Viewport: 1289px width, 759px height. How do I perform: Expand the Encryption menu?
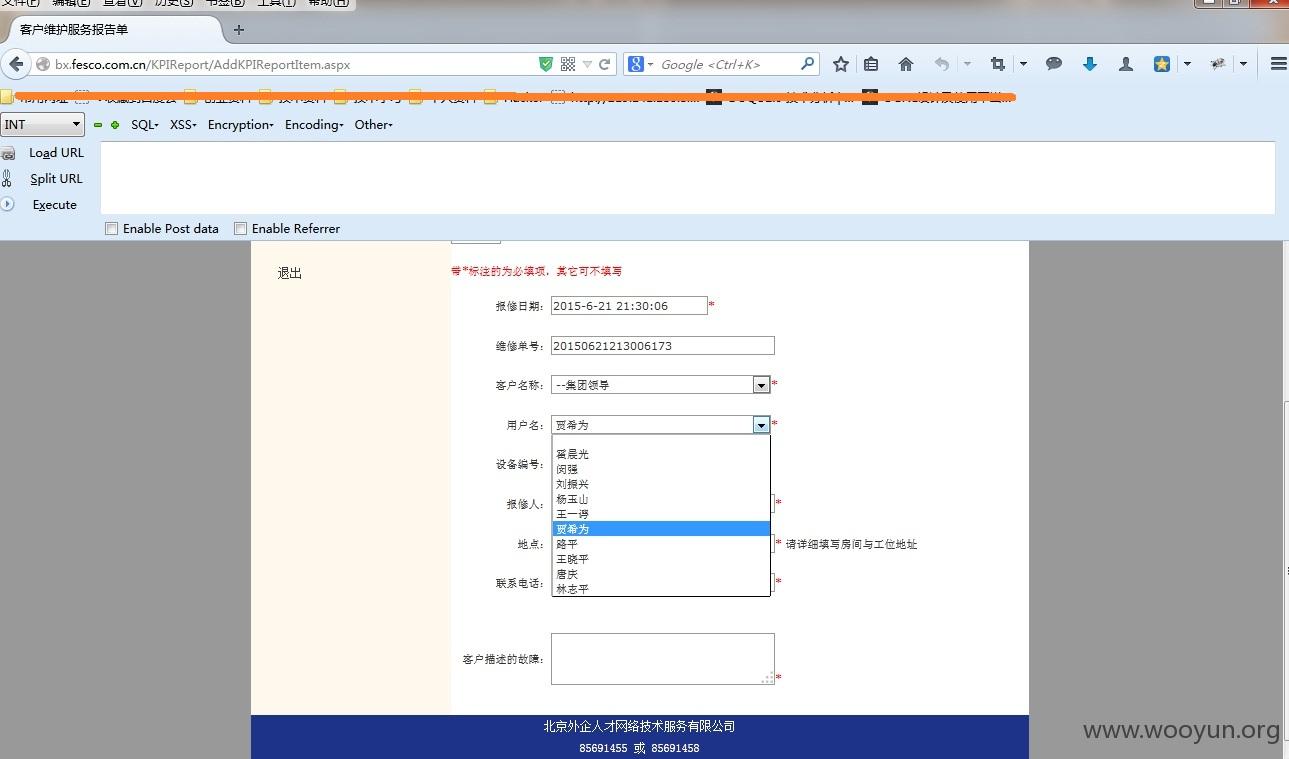(241, 125)
